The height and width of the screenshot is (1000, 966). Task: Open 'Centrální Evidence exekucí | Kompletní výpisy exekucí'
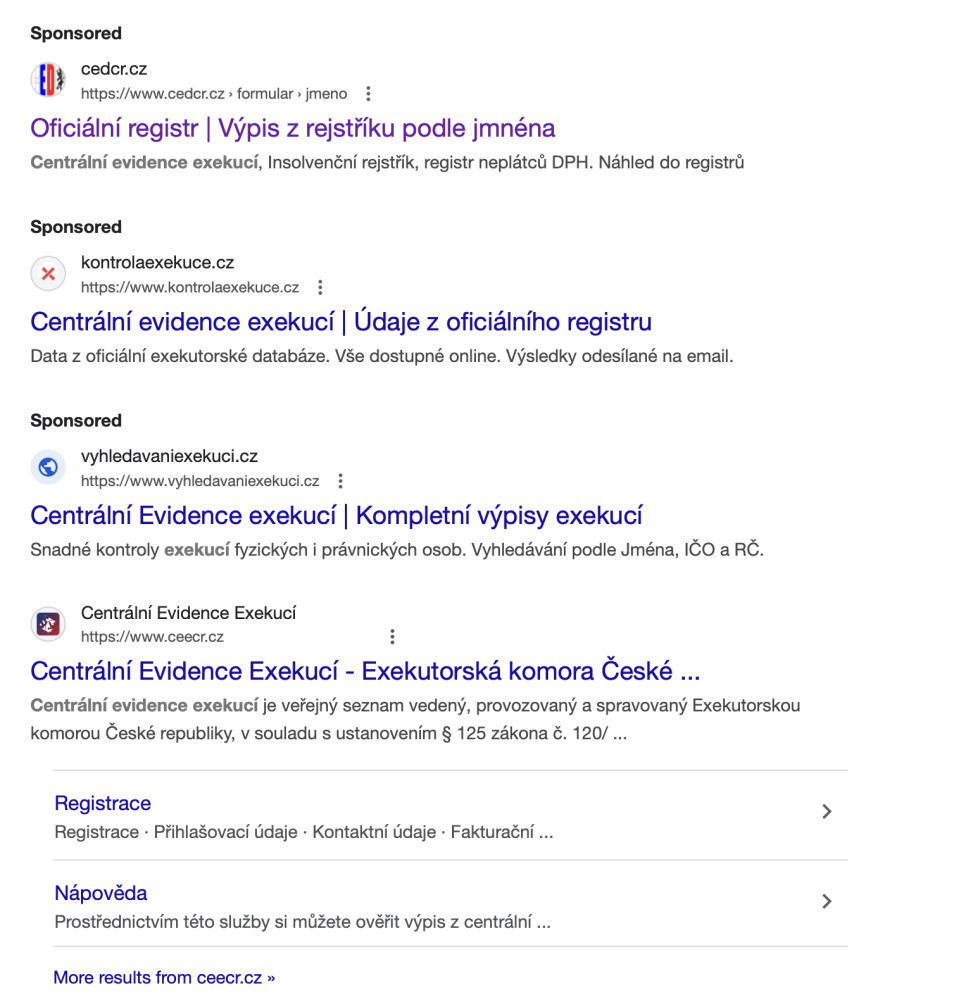[x=336, y=516]
